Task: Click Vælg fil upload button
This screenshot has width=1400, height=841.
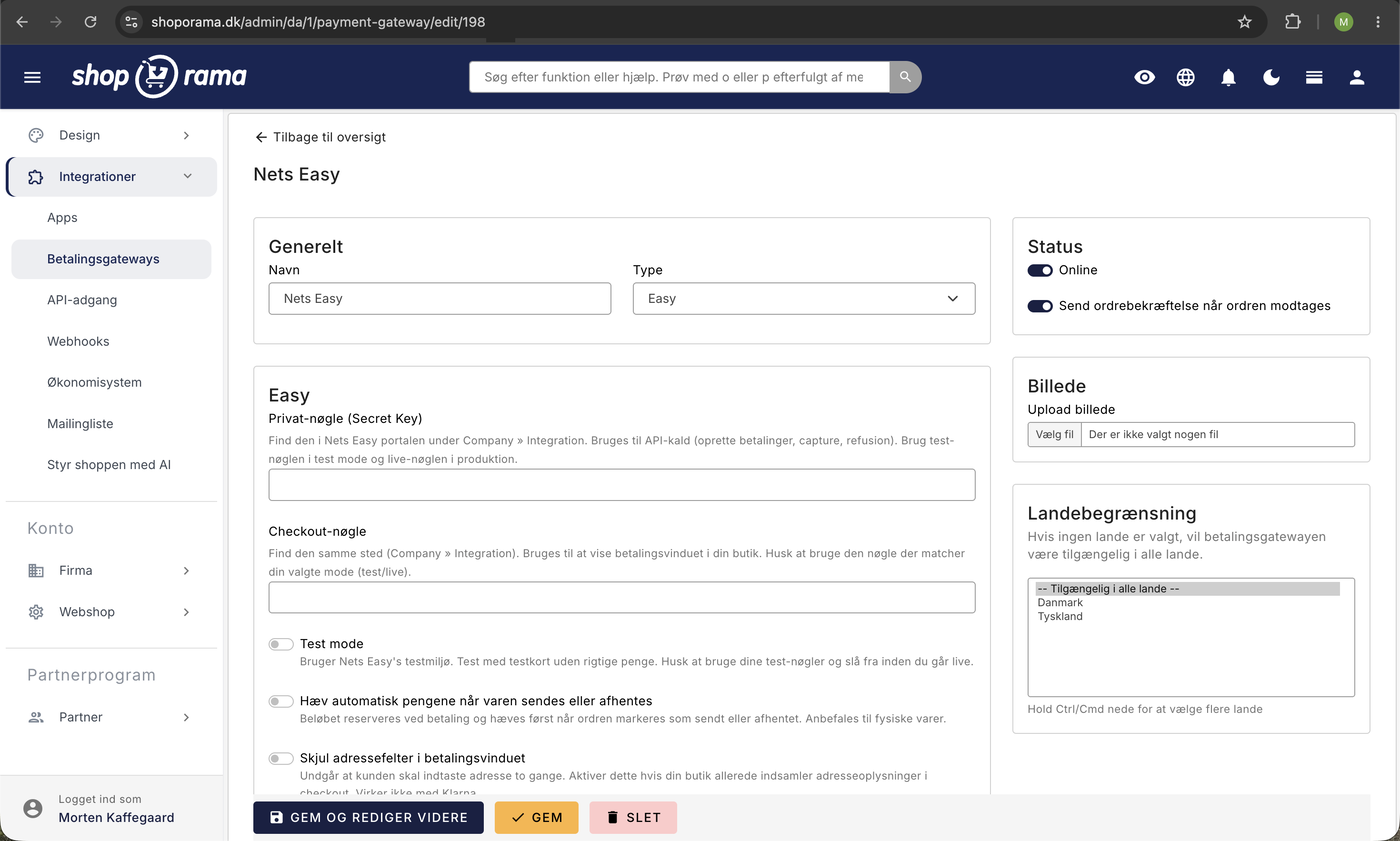Action: point(1055,434)
